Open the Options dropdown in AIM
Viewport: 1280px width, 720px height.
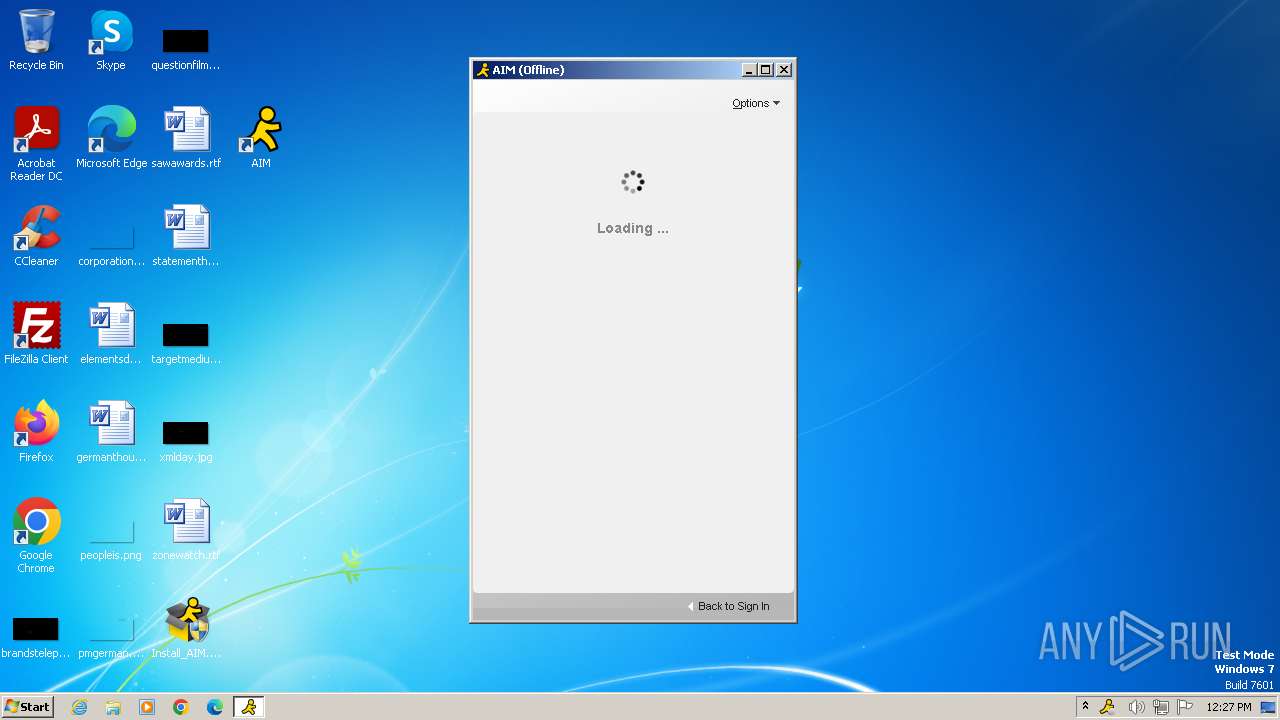click(x=755, y=103)
